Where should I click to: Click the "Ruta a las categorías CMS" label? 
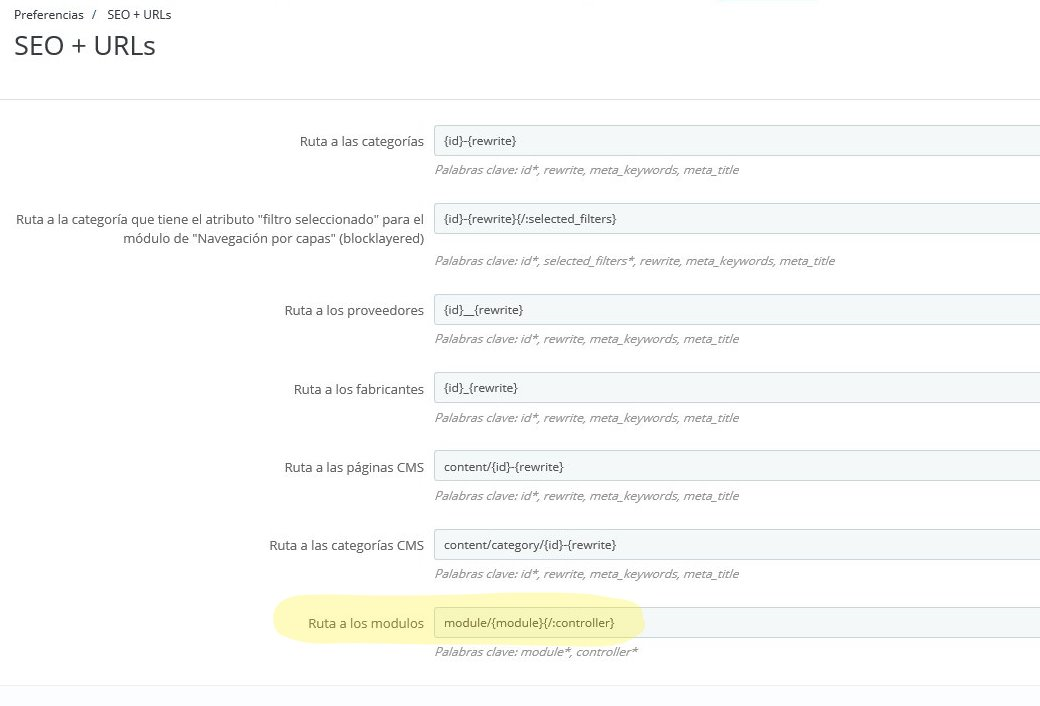[346, 546]
